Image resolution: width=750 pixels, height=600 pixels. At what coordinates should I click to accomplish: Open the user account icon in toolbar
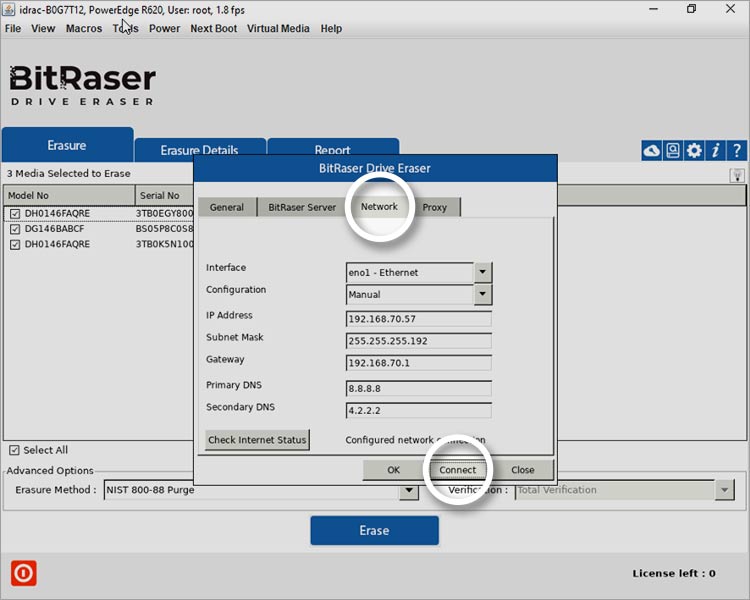(673, 151)
